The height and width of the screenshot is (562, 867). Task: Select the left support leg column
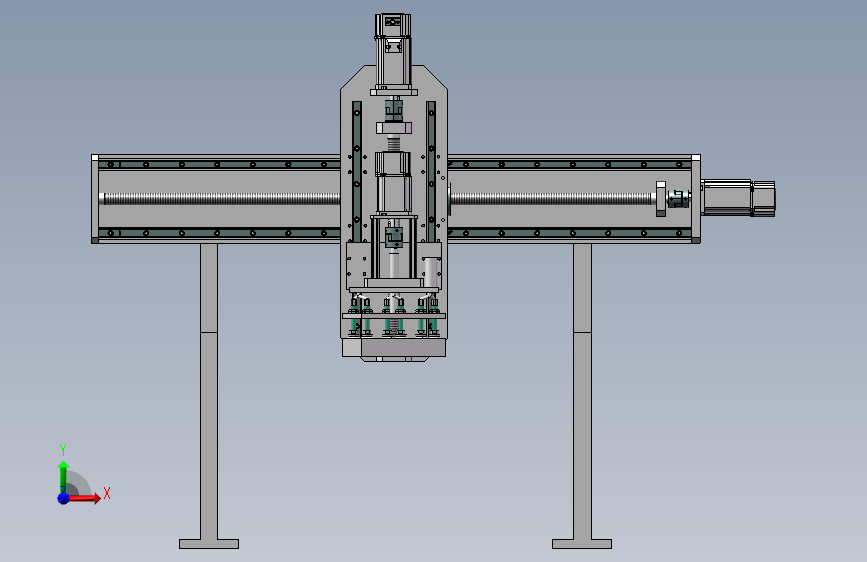point(209,391)
